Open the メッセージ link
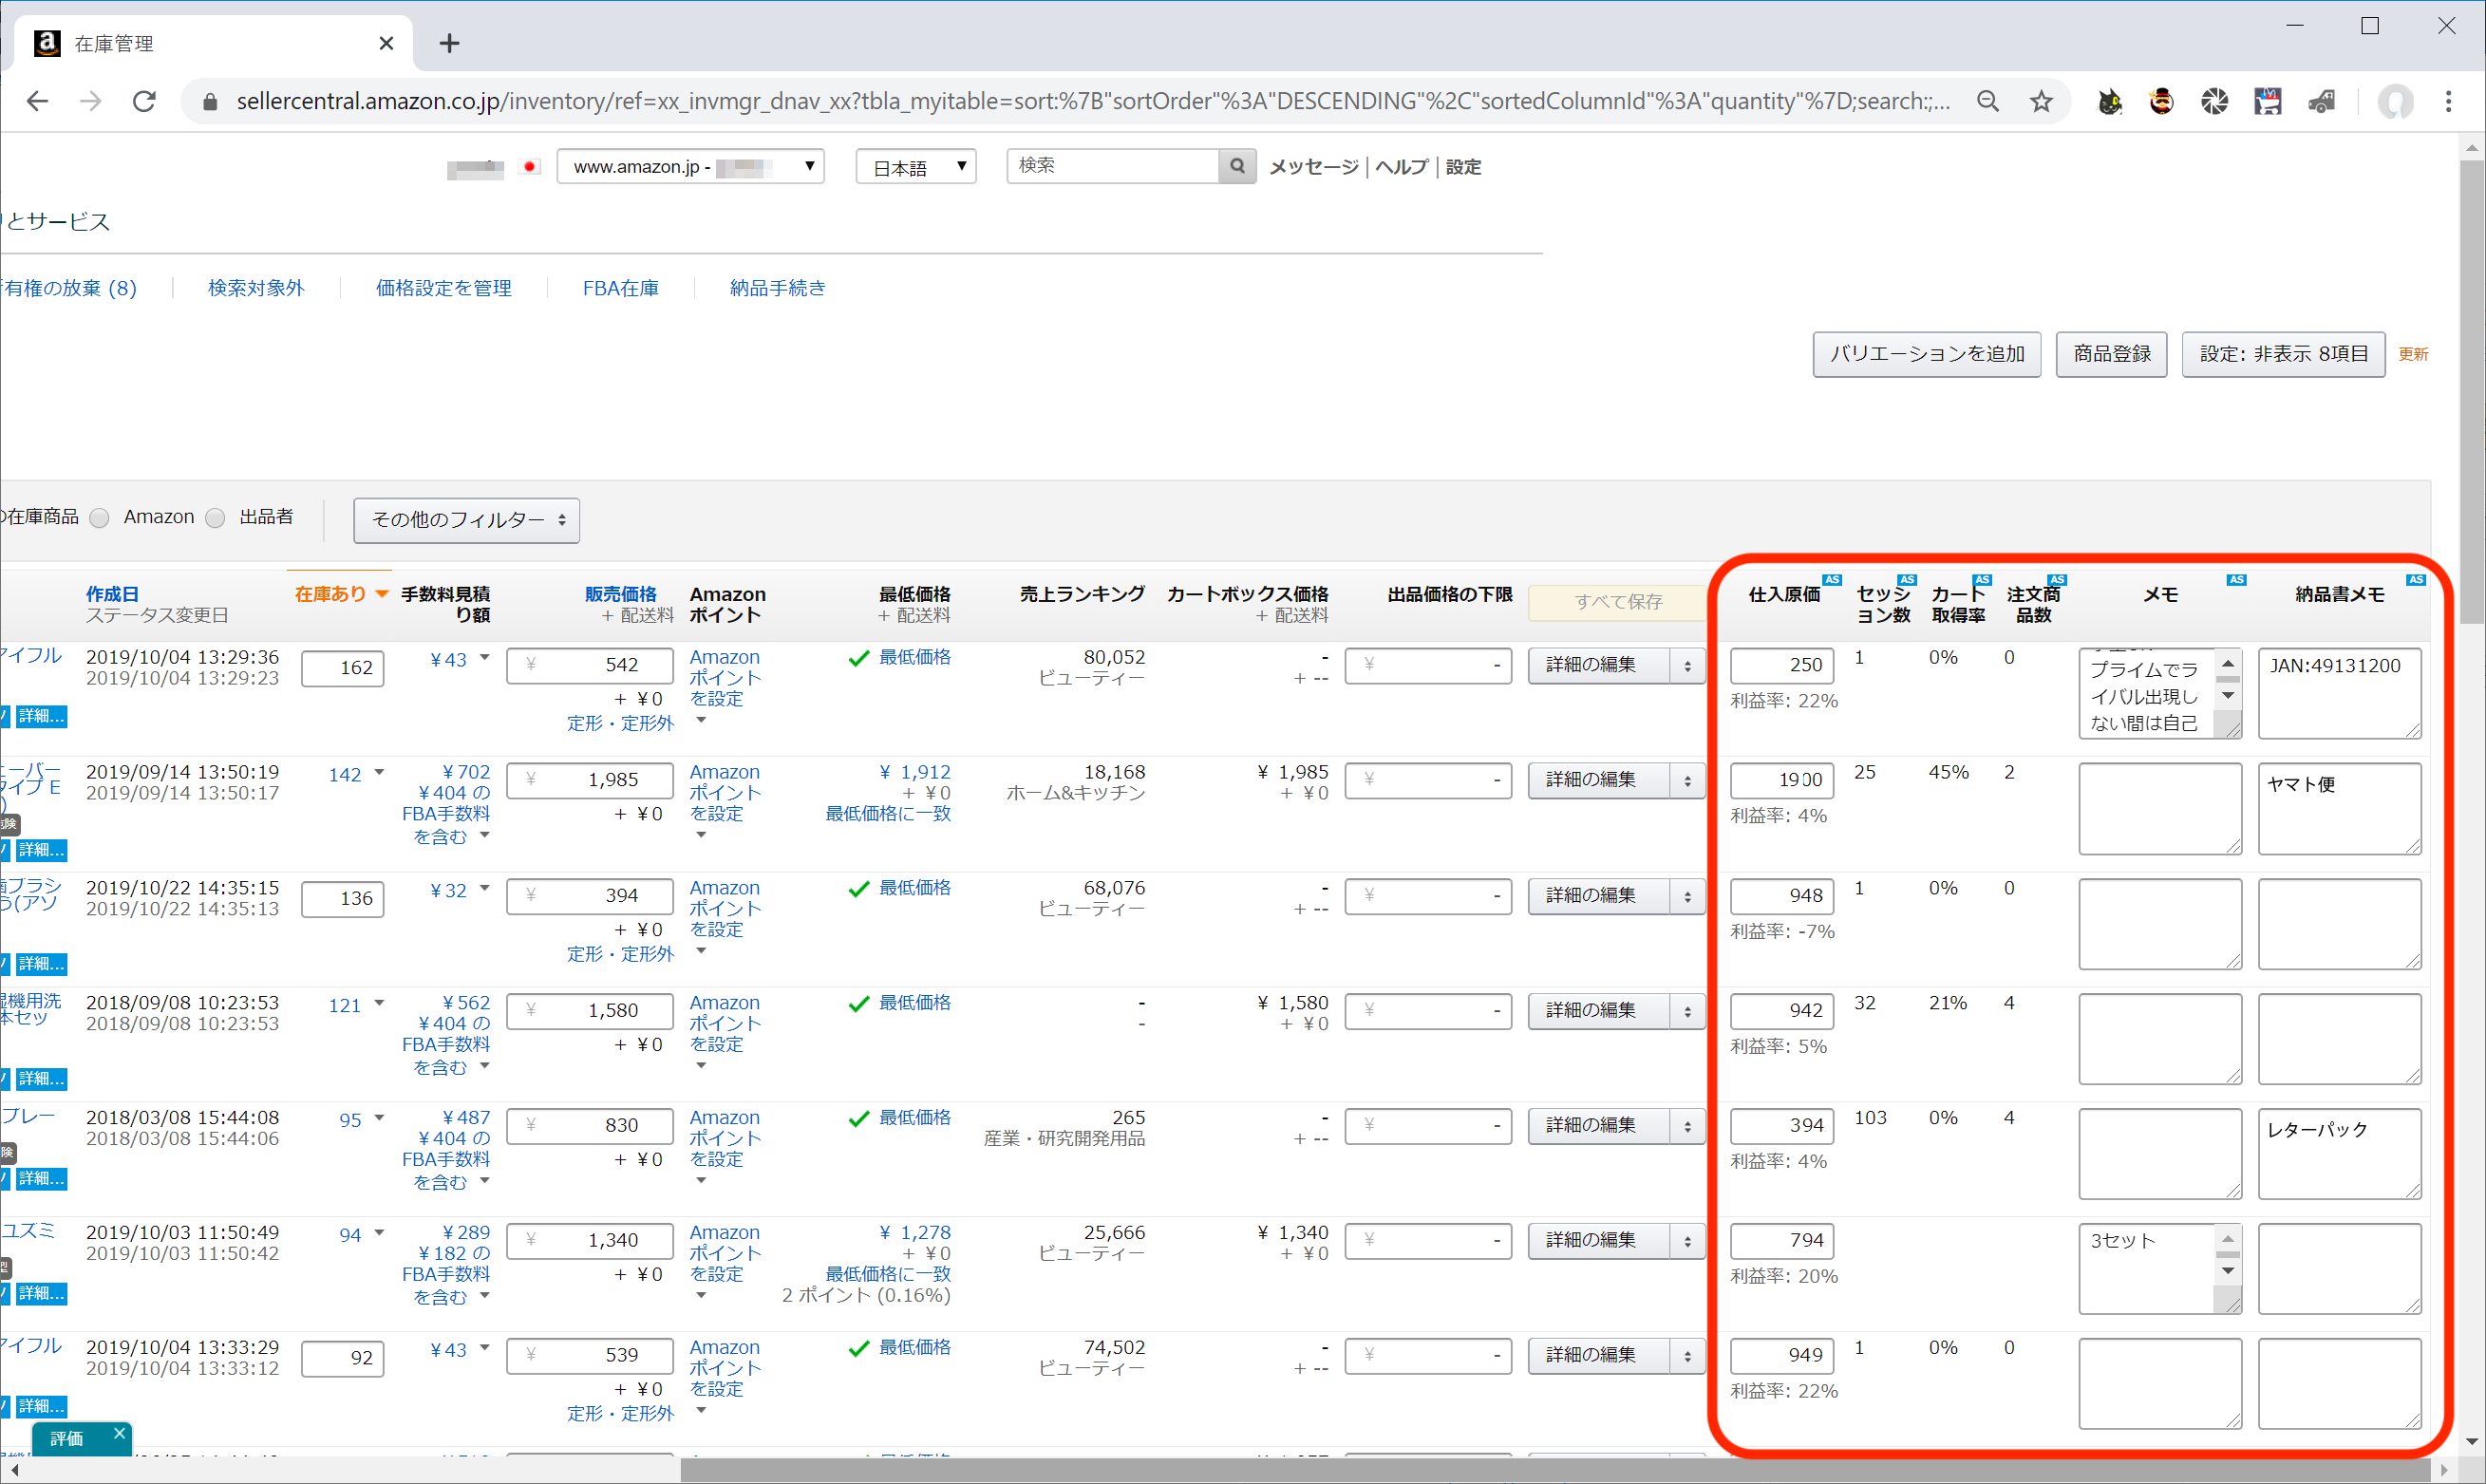The height and width of the screenshot is (1484, 2486). point(1314,167)
